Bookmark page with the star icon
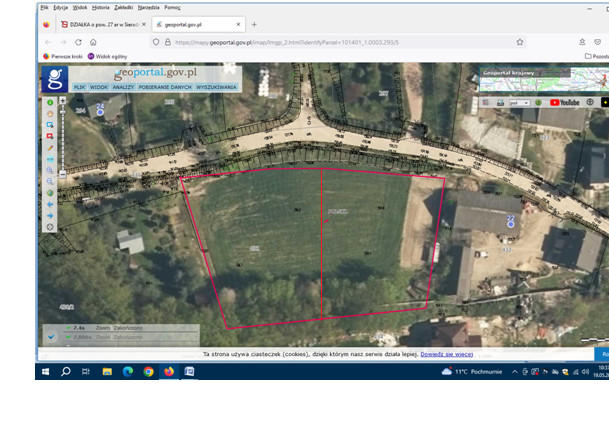This screenshot has height=432, width=609. click(x=520, y=42)
